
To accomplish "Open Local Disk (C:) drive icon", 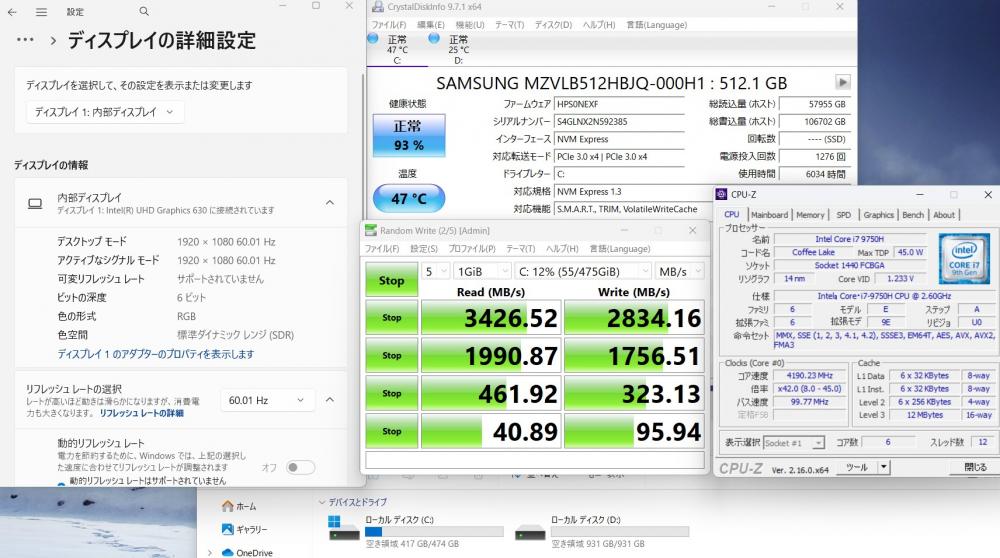I will tap(344, 529).
